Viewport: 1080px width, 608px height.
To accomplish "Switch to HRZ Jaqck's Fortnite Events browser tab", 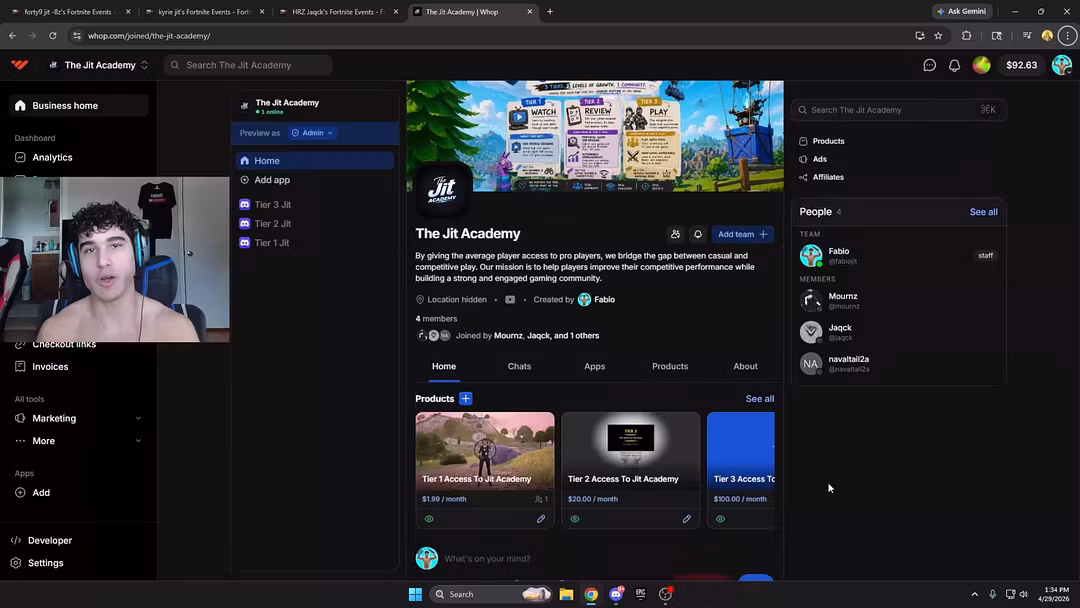I will tap(338, 12).
